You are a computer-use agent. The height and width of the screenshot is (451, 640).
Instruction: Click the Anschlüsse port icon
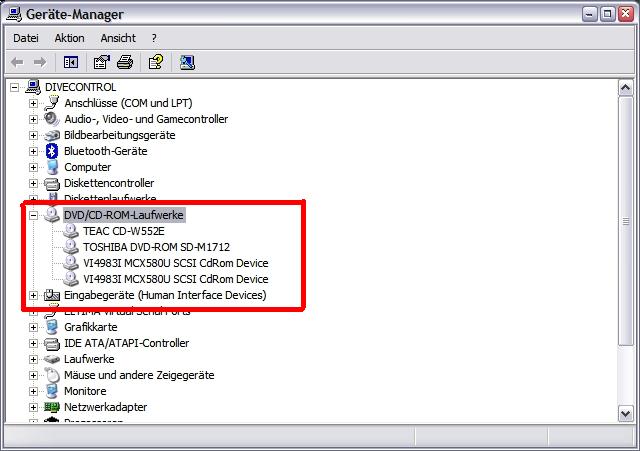52,103
